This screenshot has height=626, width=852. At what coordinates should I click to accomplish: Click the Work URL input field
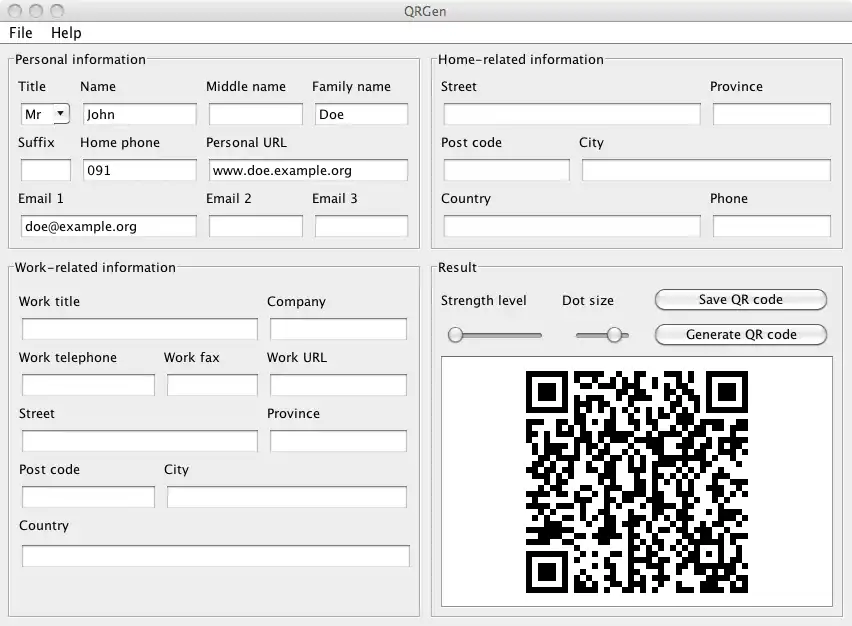pos(338,385)
